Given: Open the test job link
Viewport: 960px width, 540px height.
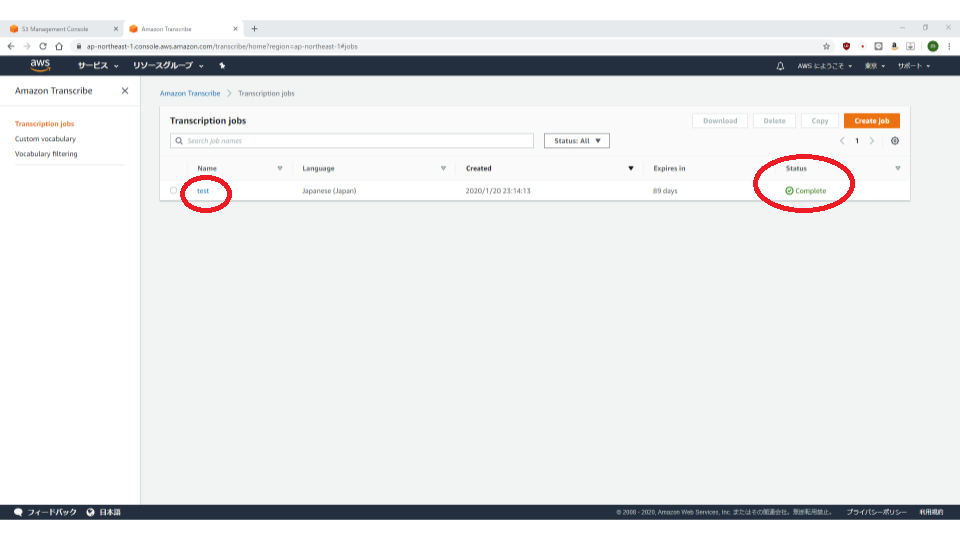Looking at the screenshot, I should [203, 191].
